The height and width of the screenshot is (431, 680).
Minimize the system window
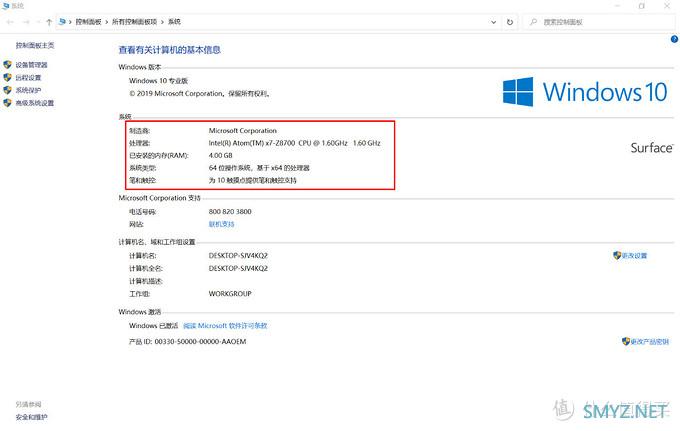[617, 6]
